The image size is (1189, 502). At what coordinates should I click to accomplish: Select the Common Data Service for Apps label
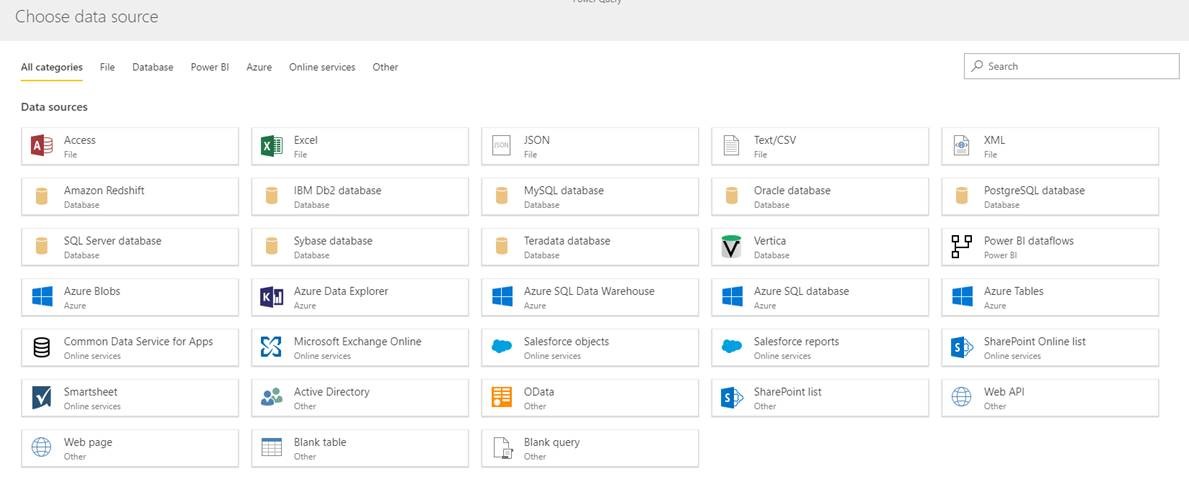pos(138,341)
